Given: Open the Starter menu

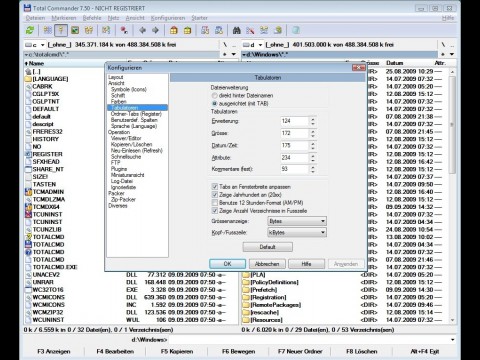Looking at the screenshot, I should click(x=199, y=18).
